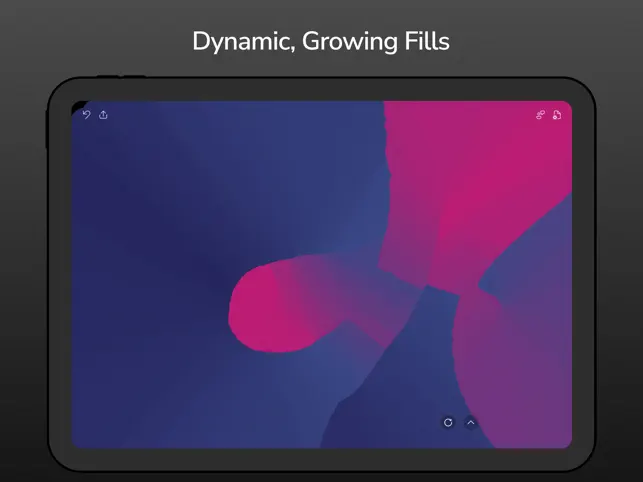
Task: Tap the circular refresh button
Action: (x=448, y=422)
